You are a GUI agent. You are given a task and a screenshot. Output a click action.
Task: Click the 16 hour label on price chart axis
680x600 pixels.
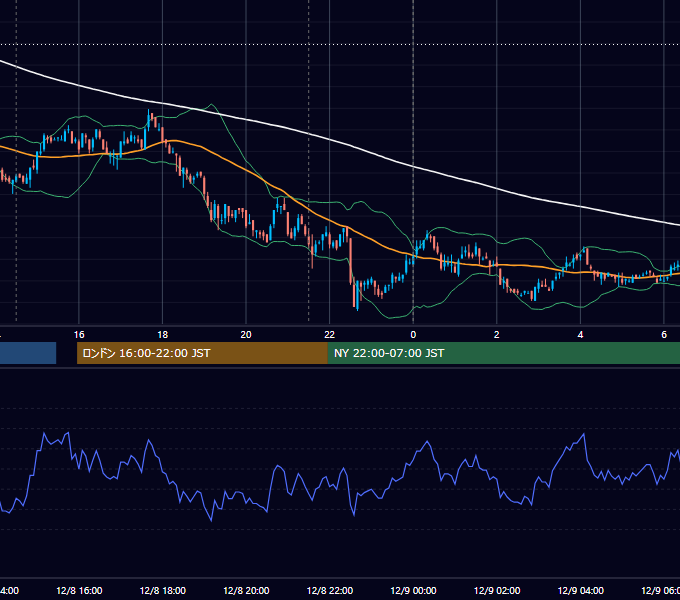[x=79, y=335]
